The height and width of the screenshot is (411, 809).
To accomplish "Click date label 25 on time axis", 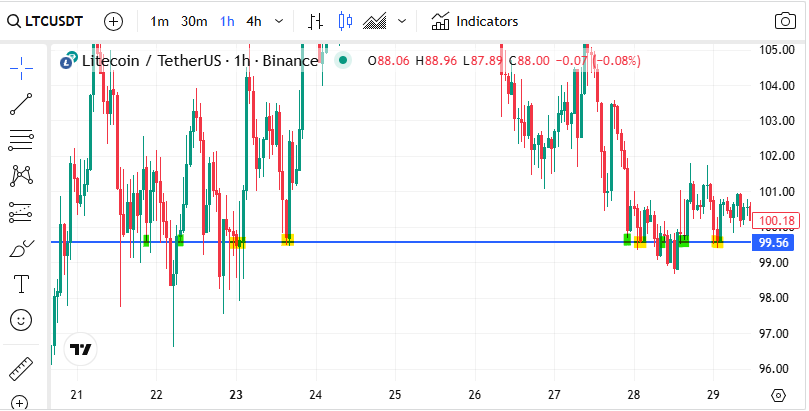I will pyautogui.click(x=395, y=395).
